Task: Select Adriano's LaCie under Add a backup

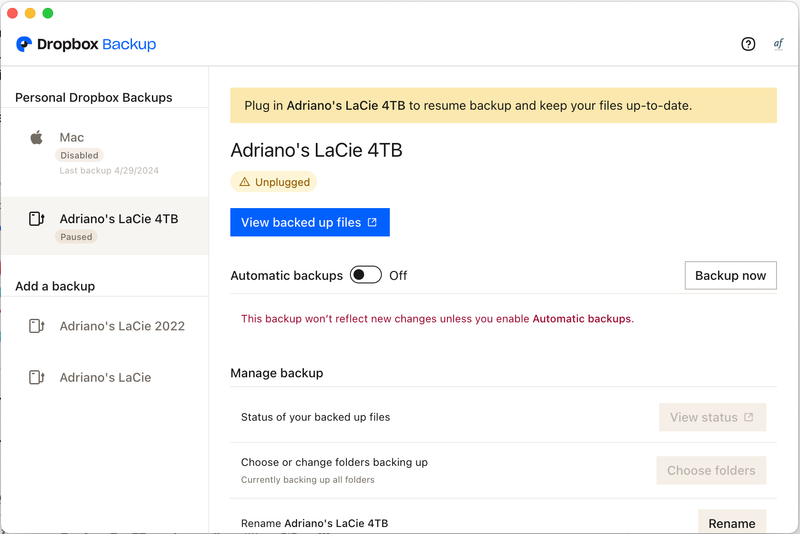Action: [105, 377]
